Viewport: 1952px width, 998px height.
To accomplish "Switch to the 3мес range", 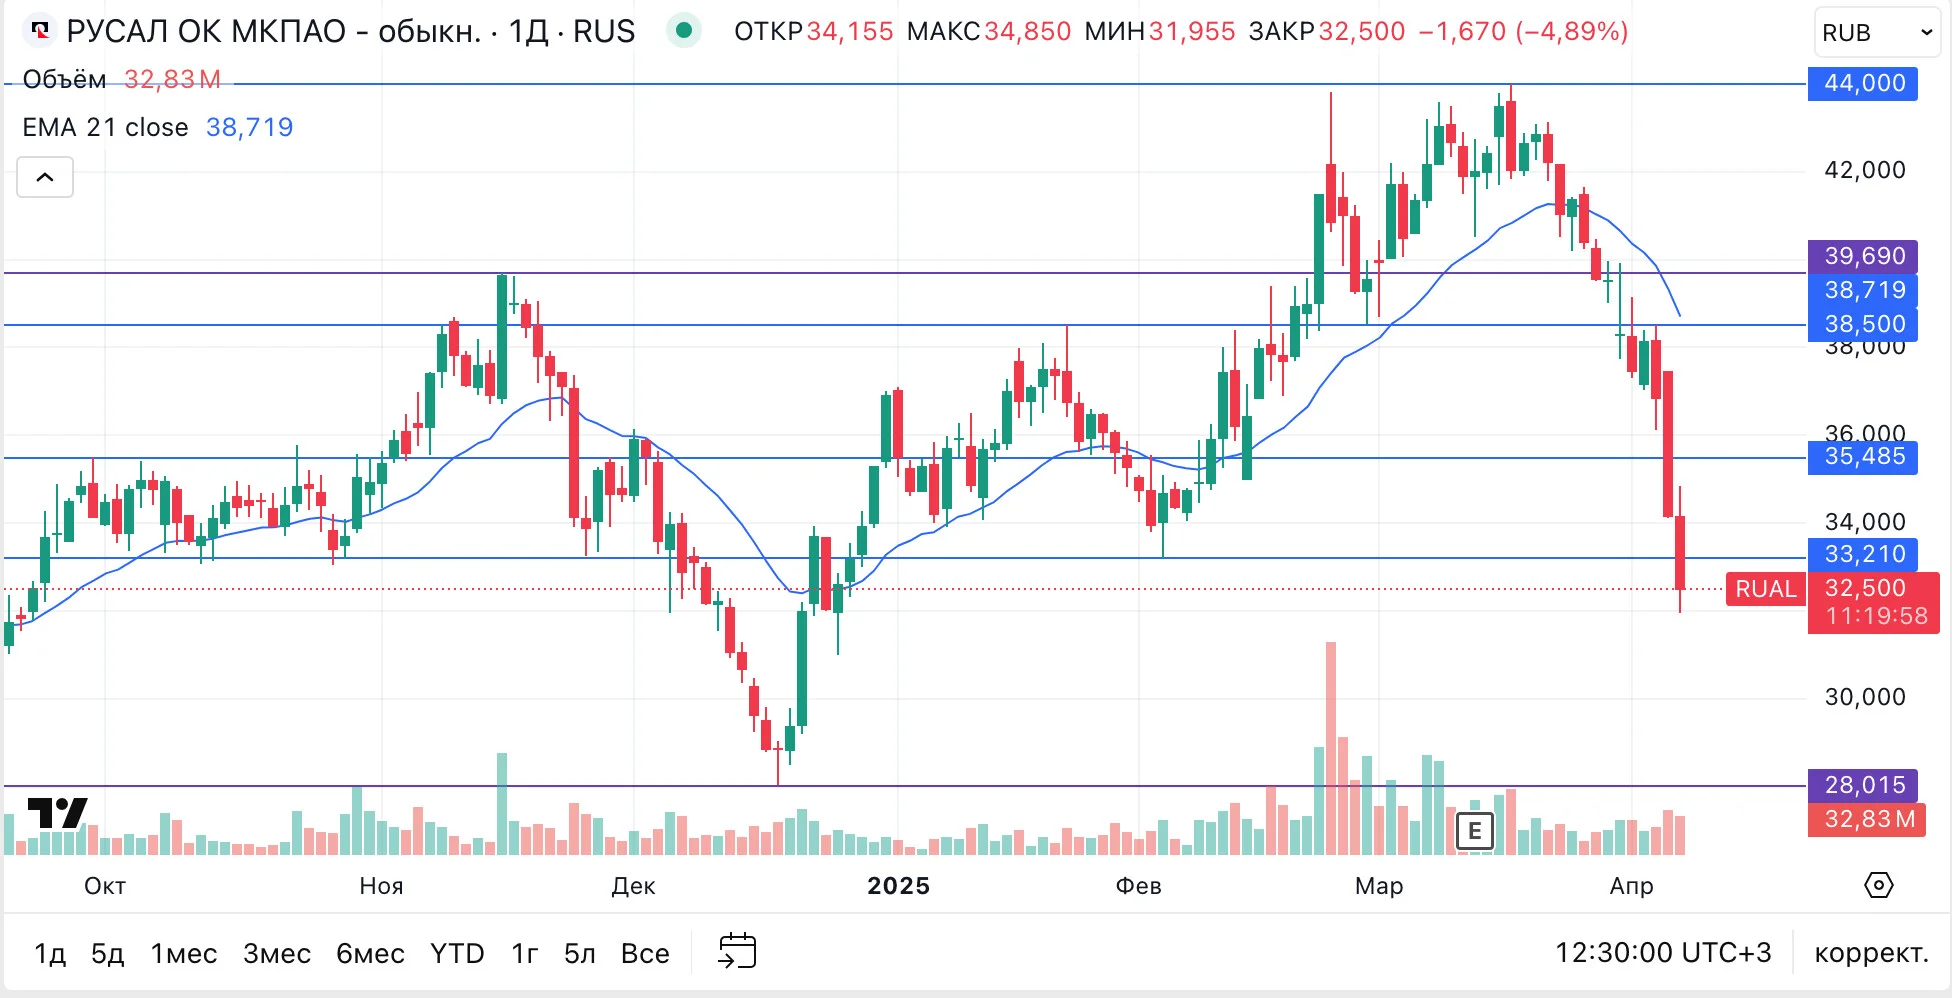I will click(277, 953).
